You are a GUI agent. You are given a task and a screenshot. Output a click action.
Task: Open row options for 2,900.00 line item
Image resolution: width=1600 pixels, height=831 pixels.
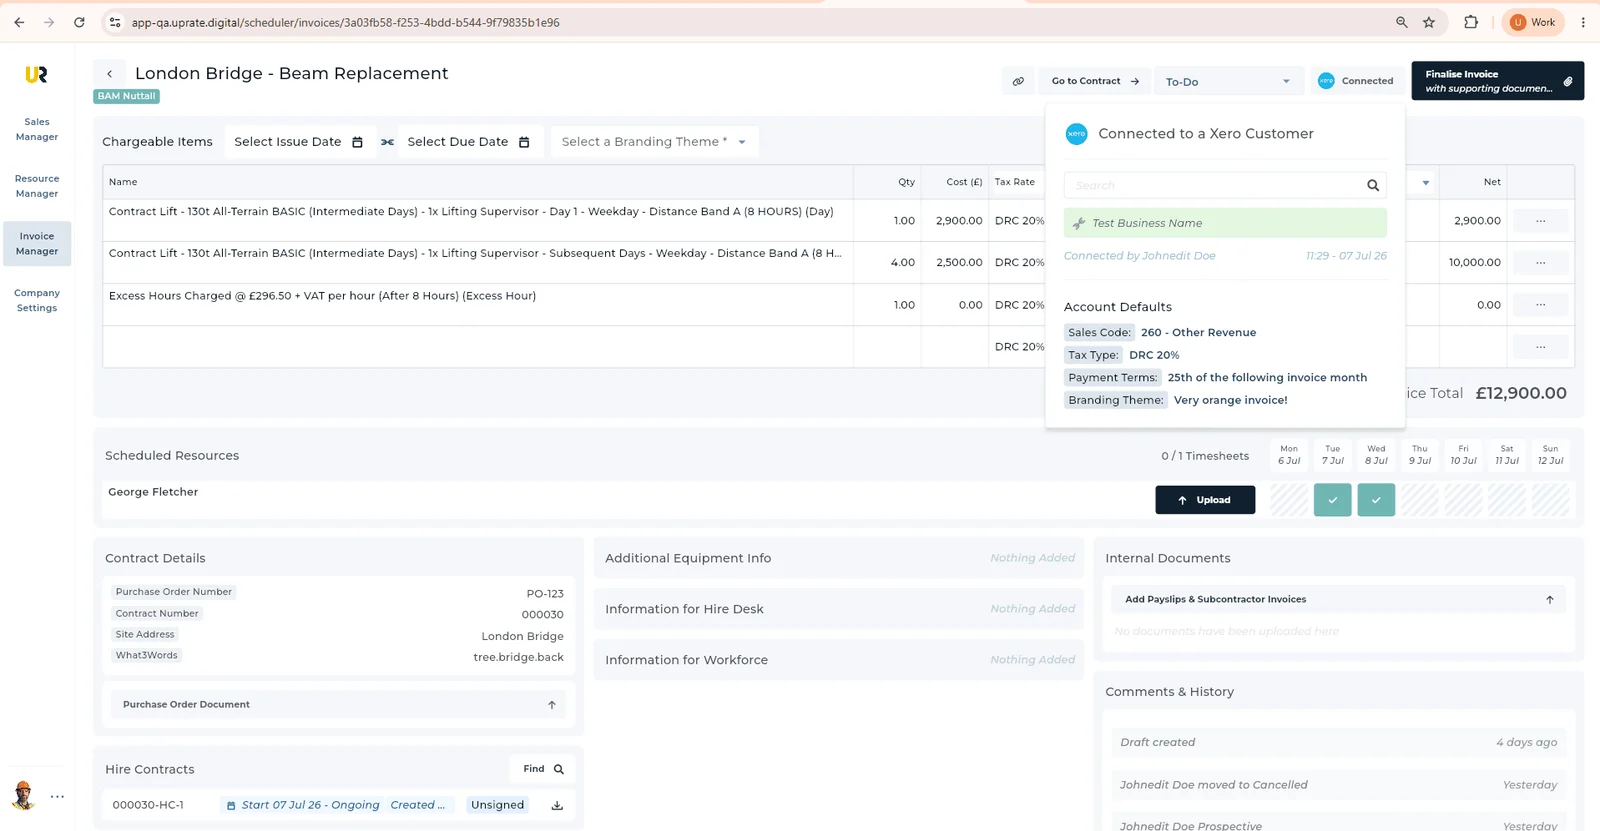(1541, 221)
